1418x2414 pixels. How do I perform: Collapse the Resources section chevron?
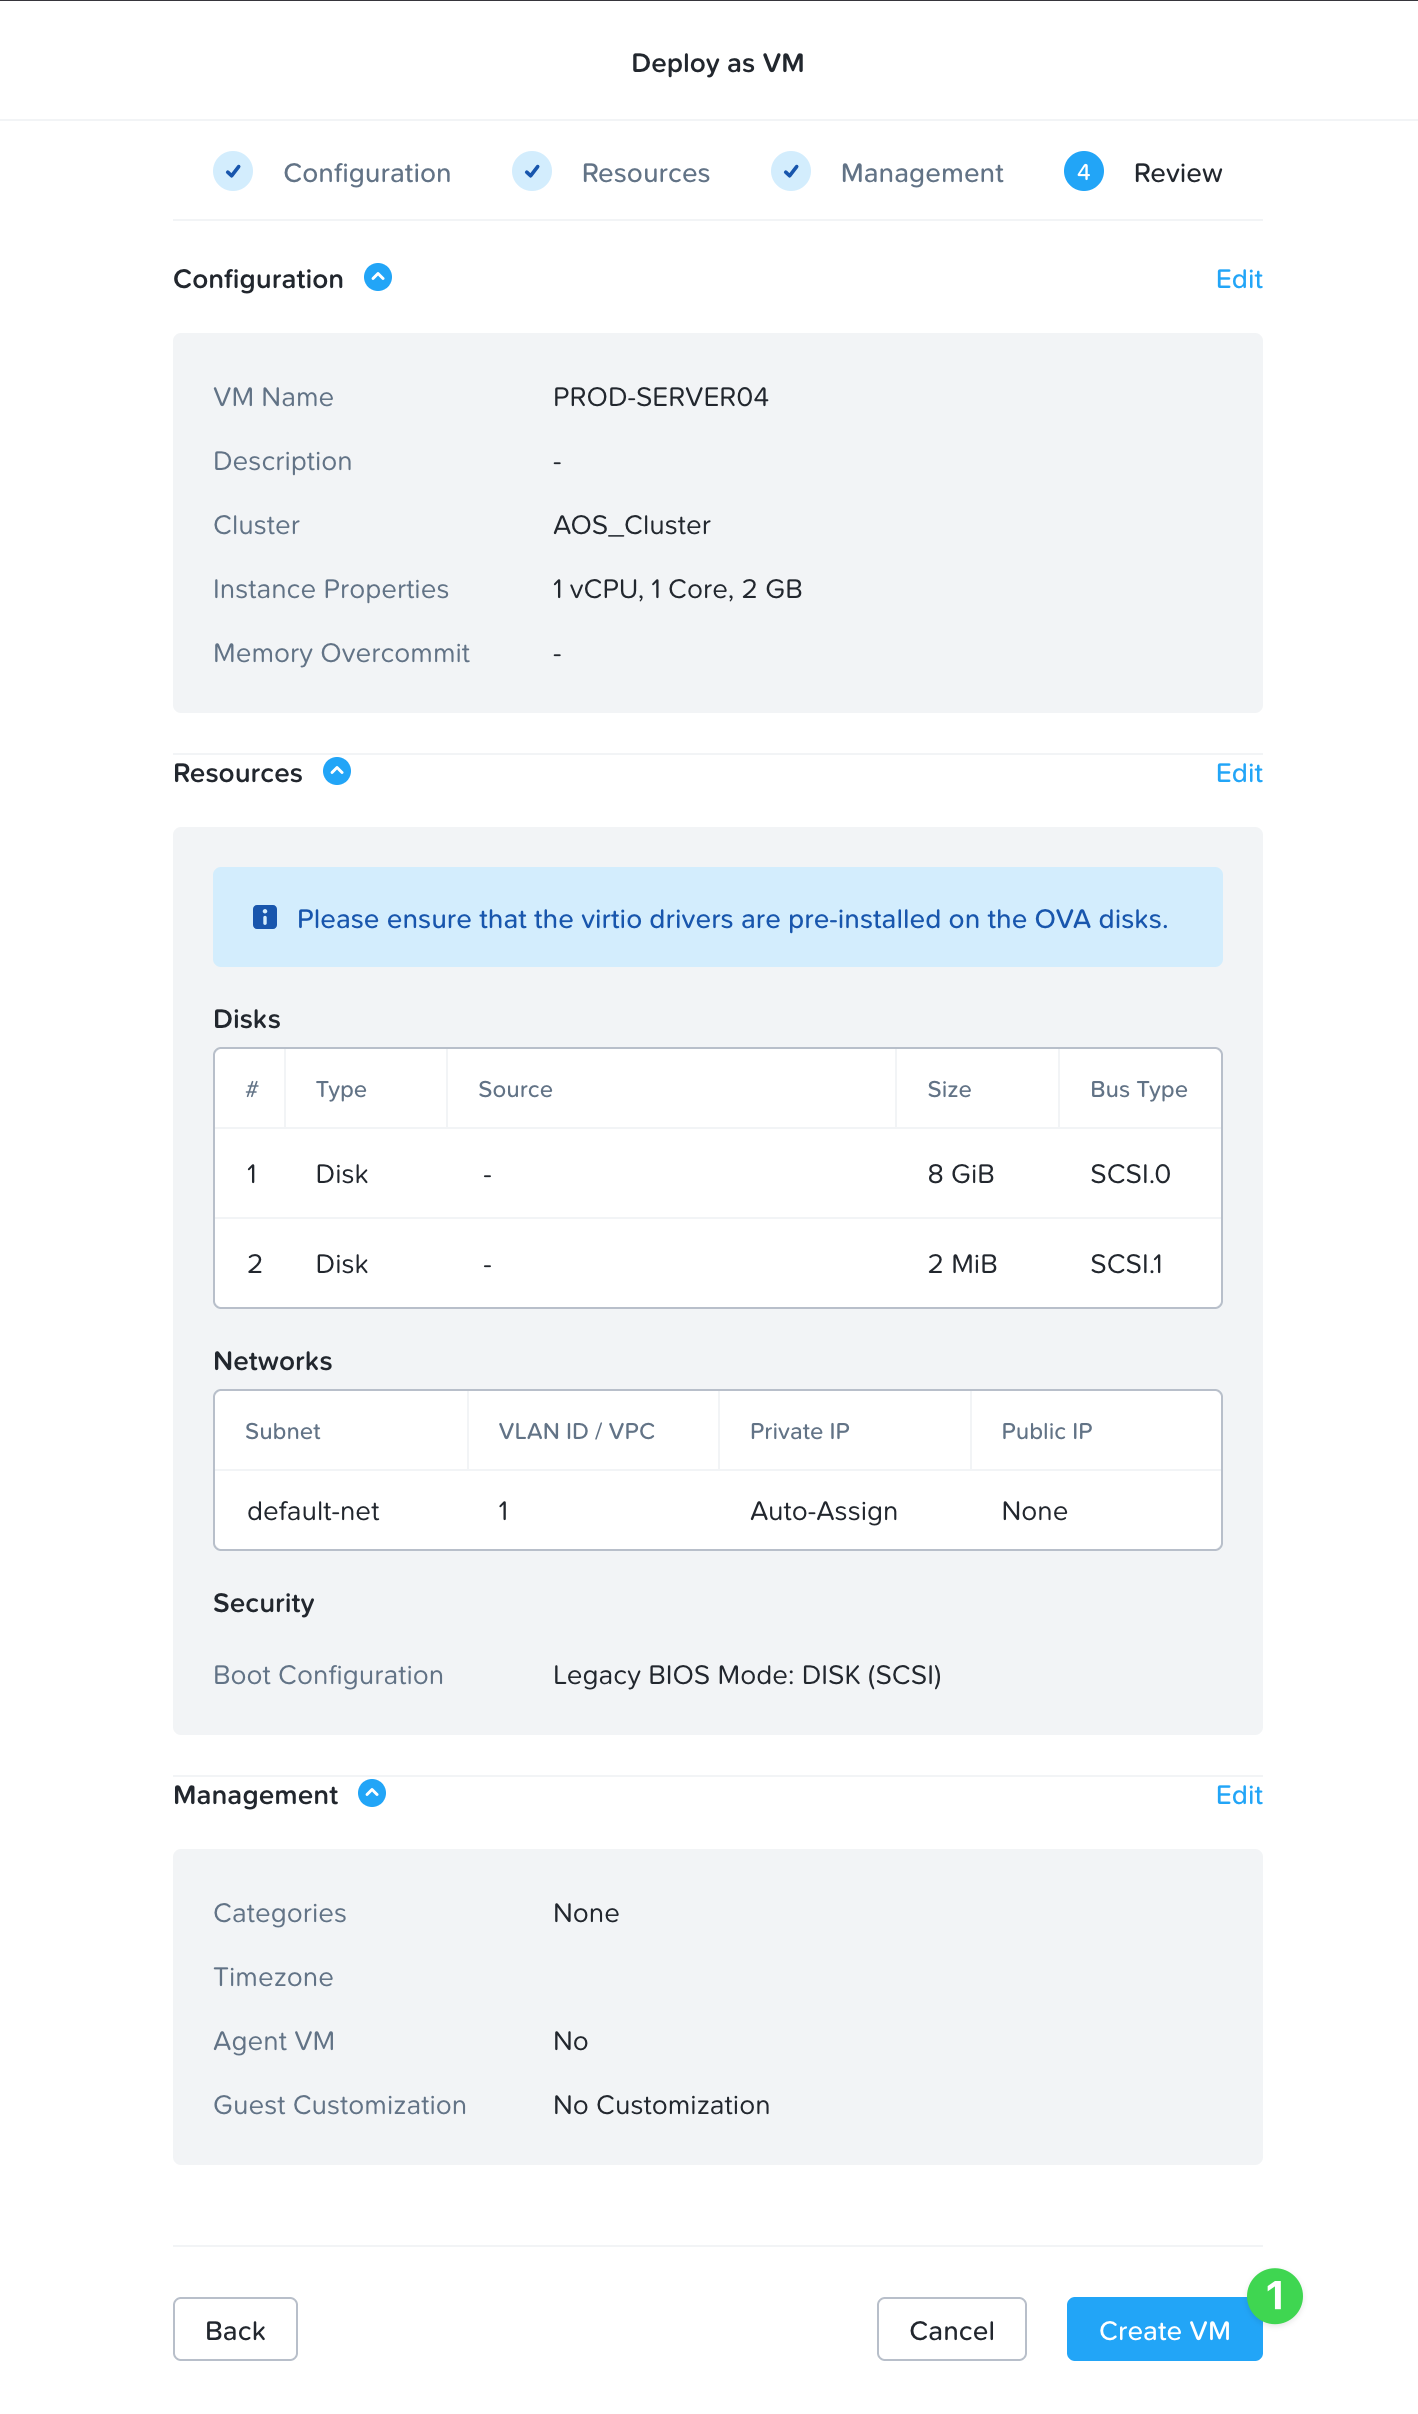pyautogui.click(x=337, y=771)
